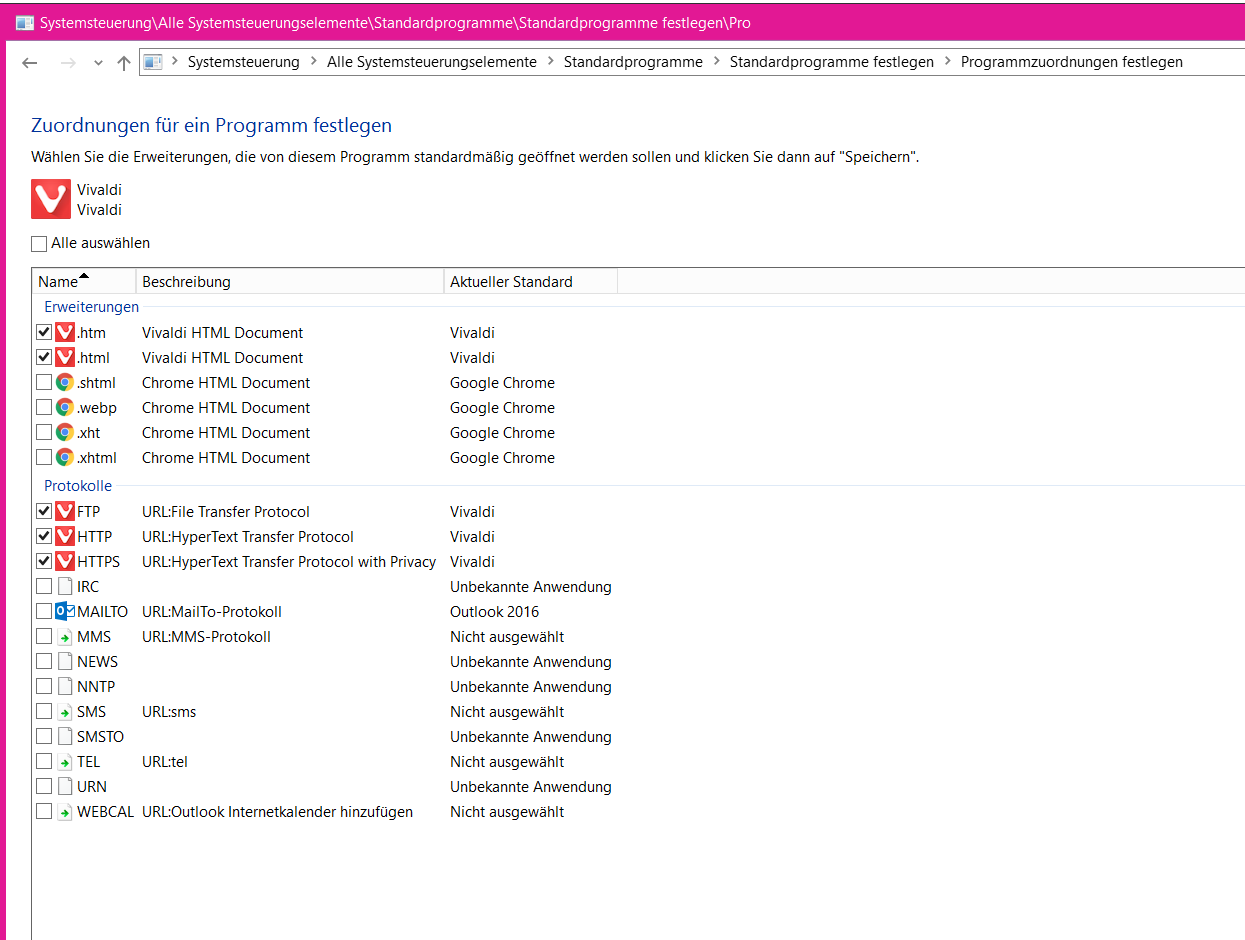Select 'URL:File Transfer Protocol' description
The image size is (1245, 940).
pos(226,512)
